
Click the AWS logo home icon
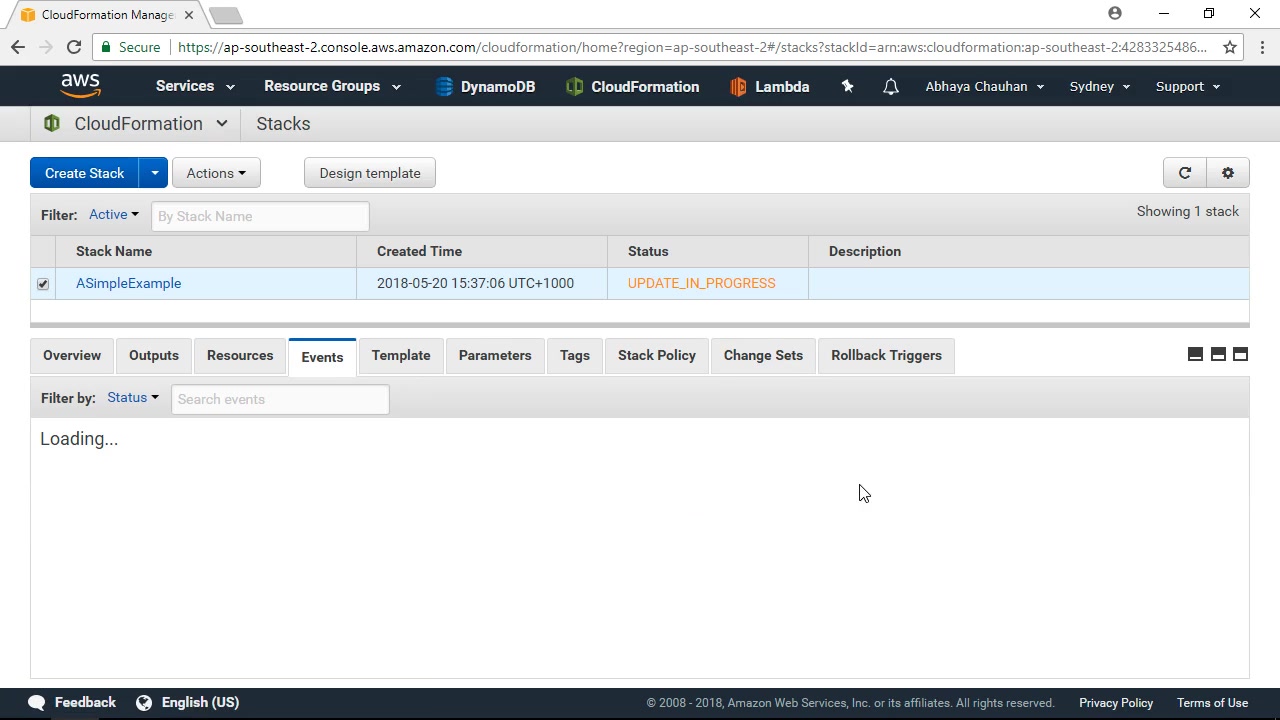coord(80,86)
